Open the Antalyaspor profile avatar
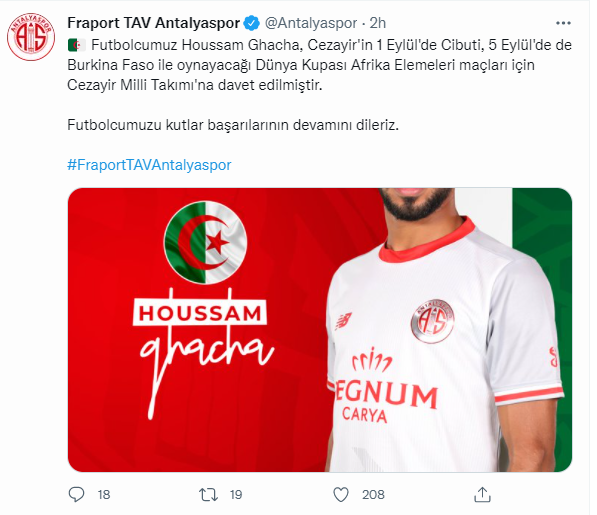This screenshot has height=515, width=597. pyautogui.click(x=31, y=37)
